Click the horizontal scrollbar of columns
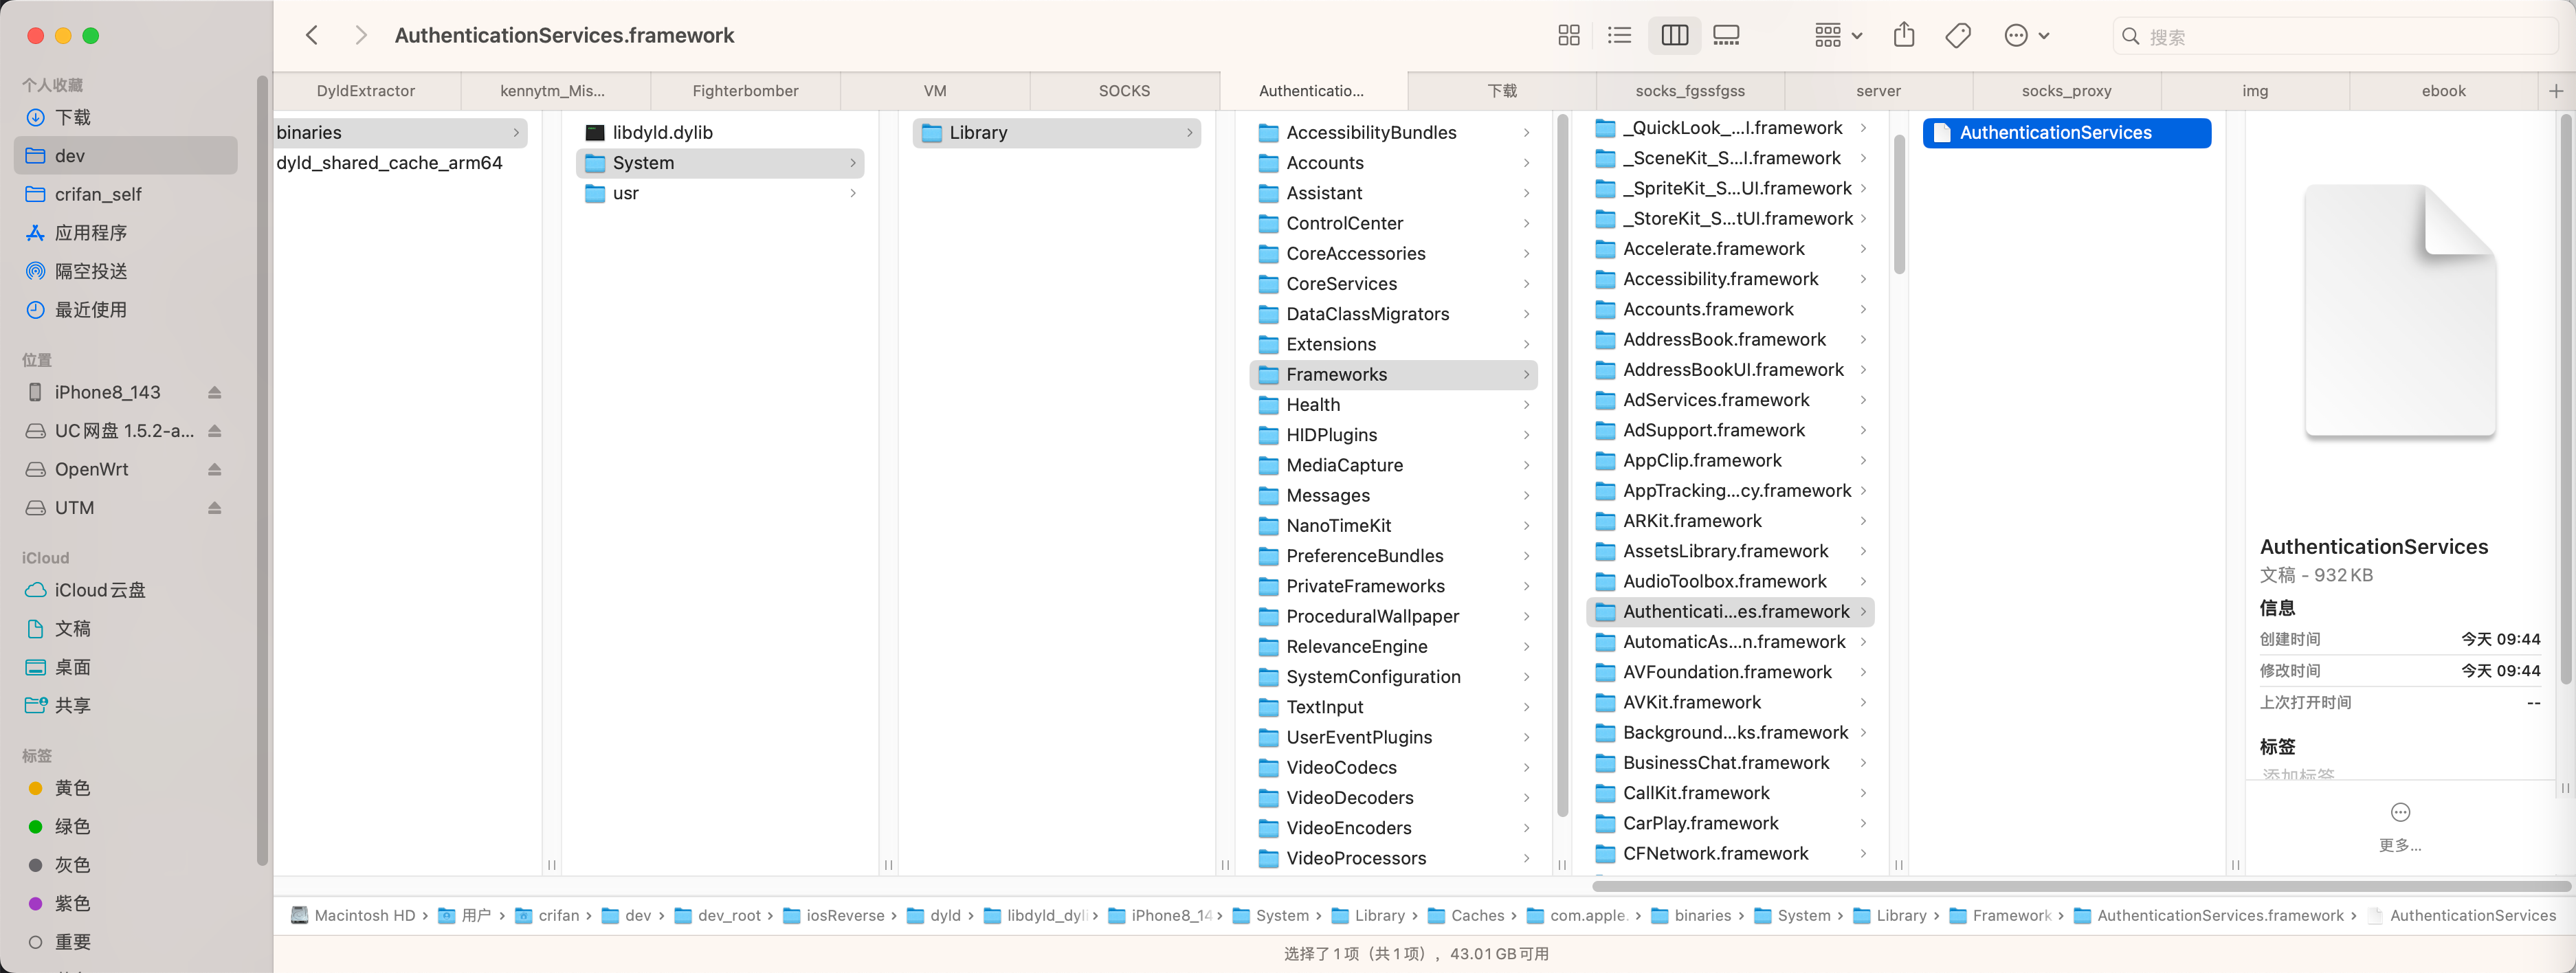 pyautogui.click(x=2080, y=887)
